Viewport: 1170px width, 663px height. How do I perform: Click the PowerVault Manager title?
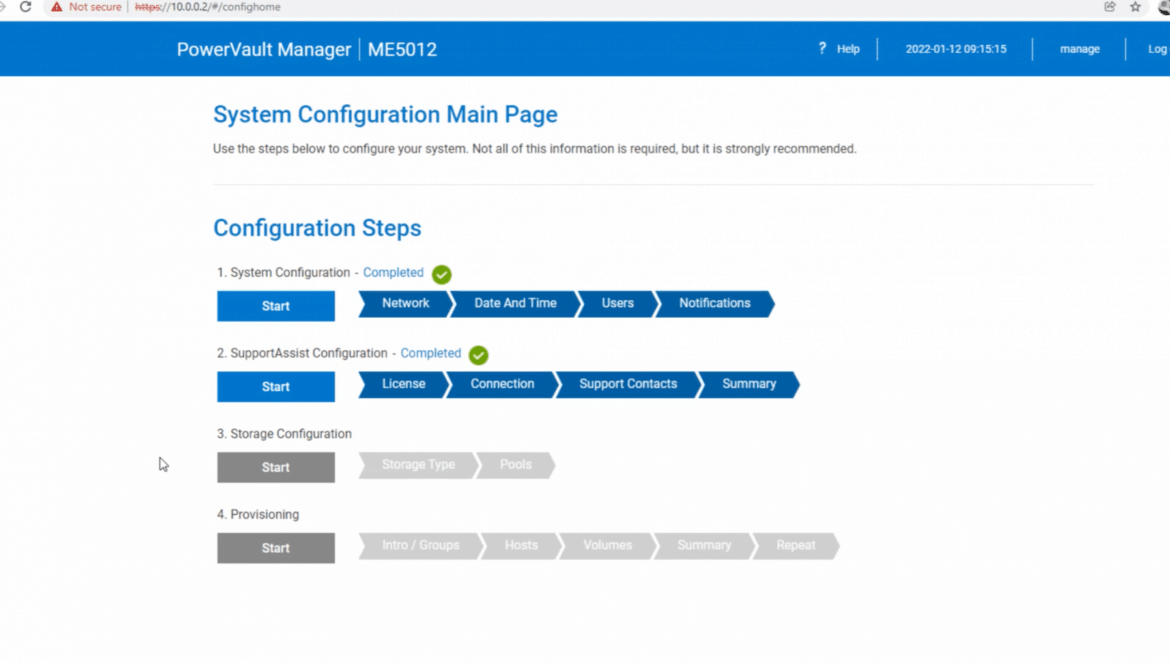263,49
